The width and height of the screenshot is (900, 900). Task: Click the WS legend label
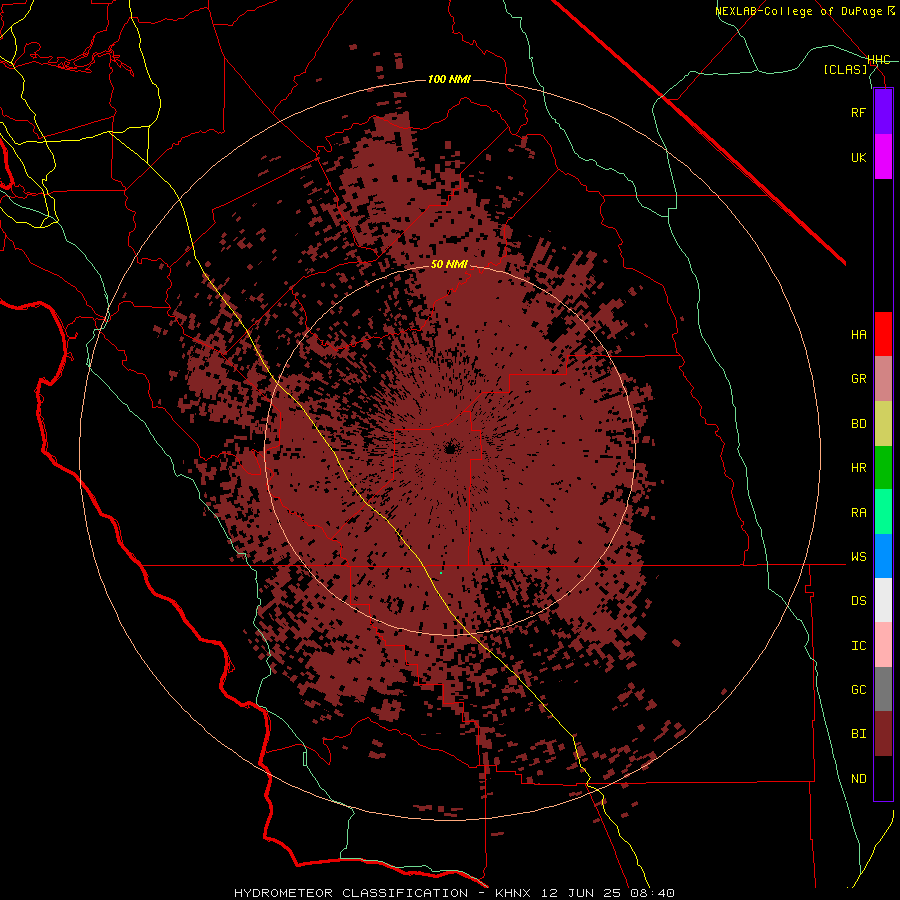[858, 556]
